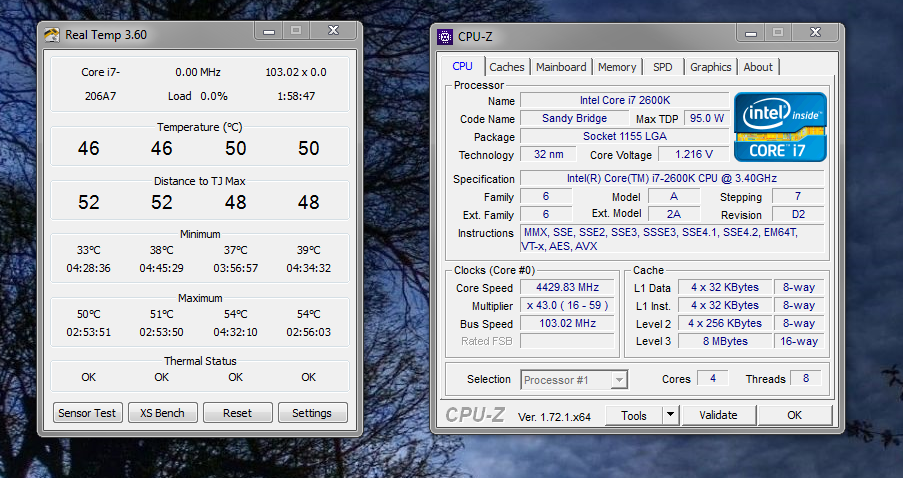Click the Core Voltage value '1.216 V'

pos(693,154)
